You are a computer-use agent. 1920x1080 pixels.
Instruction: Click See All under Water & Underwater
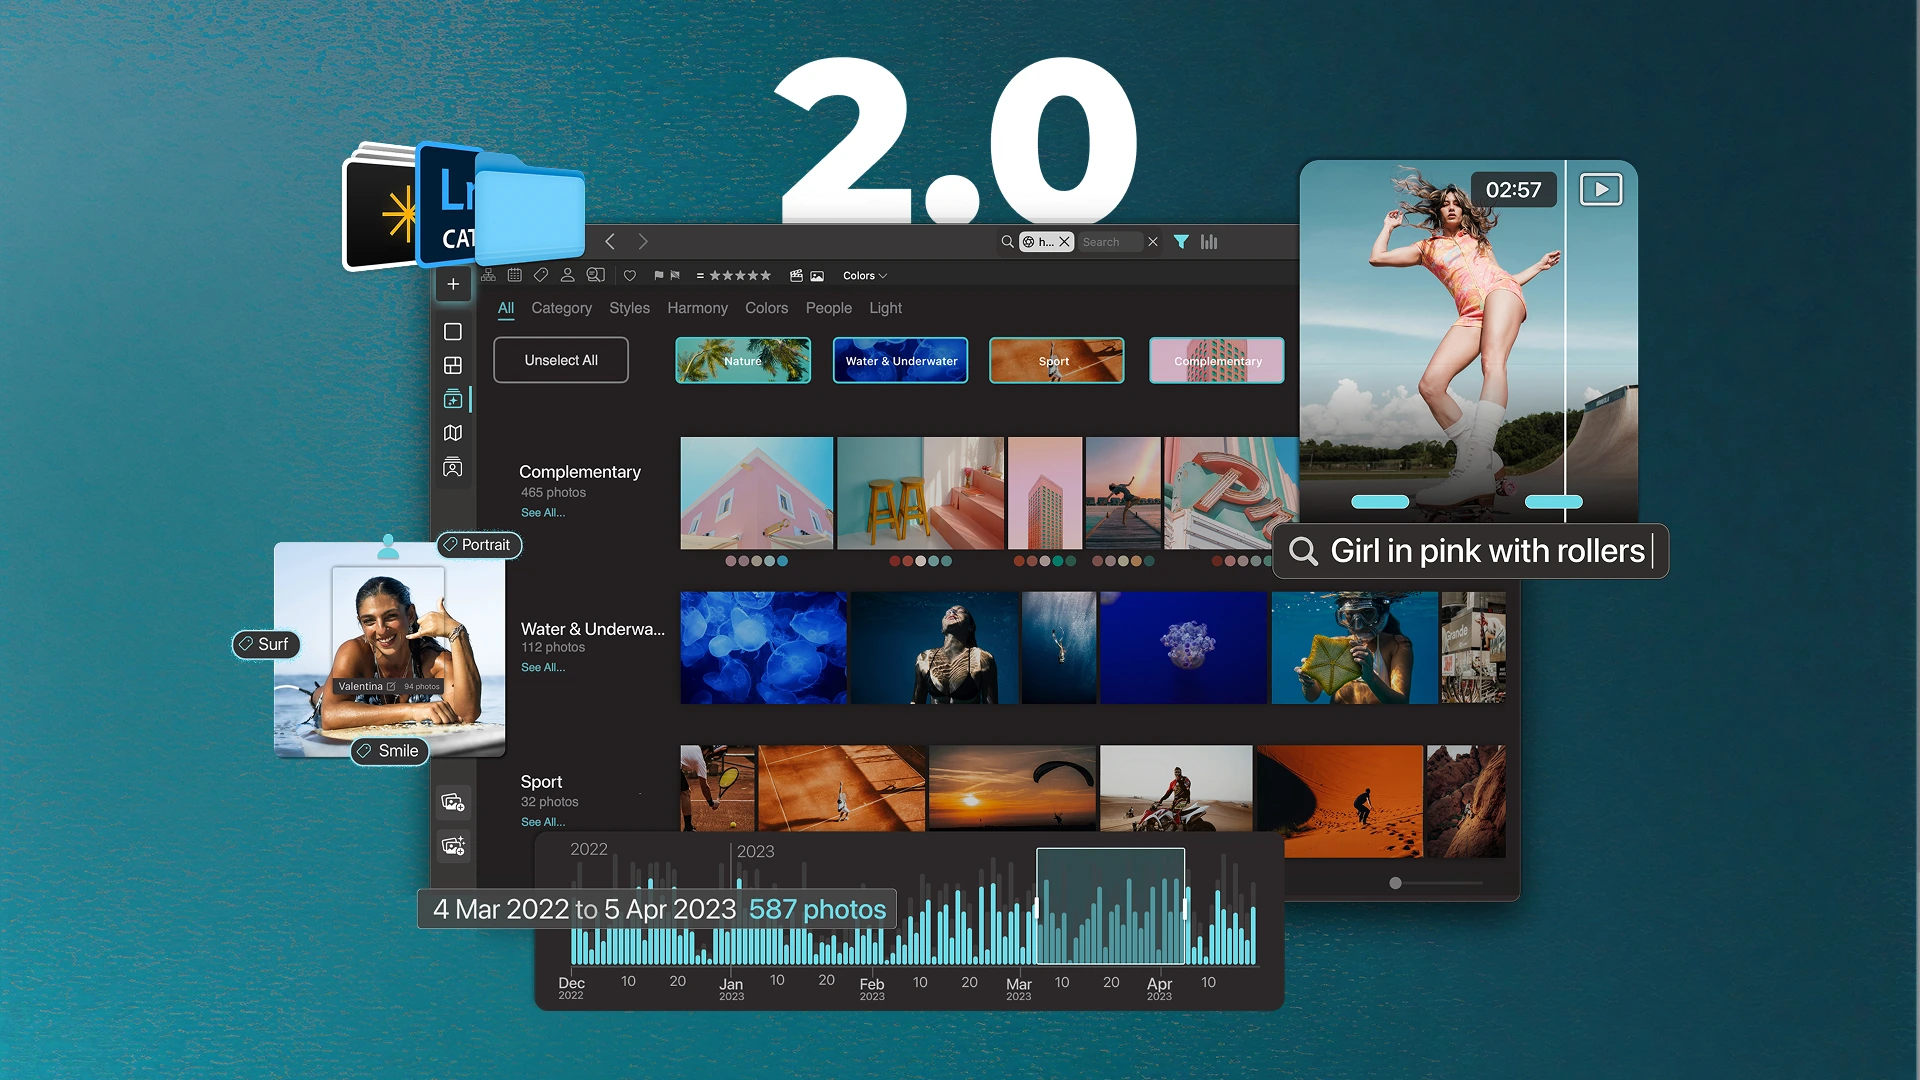coord(543,668)
